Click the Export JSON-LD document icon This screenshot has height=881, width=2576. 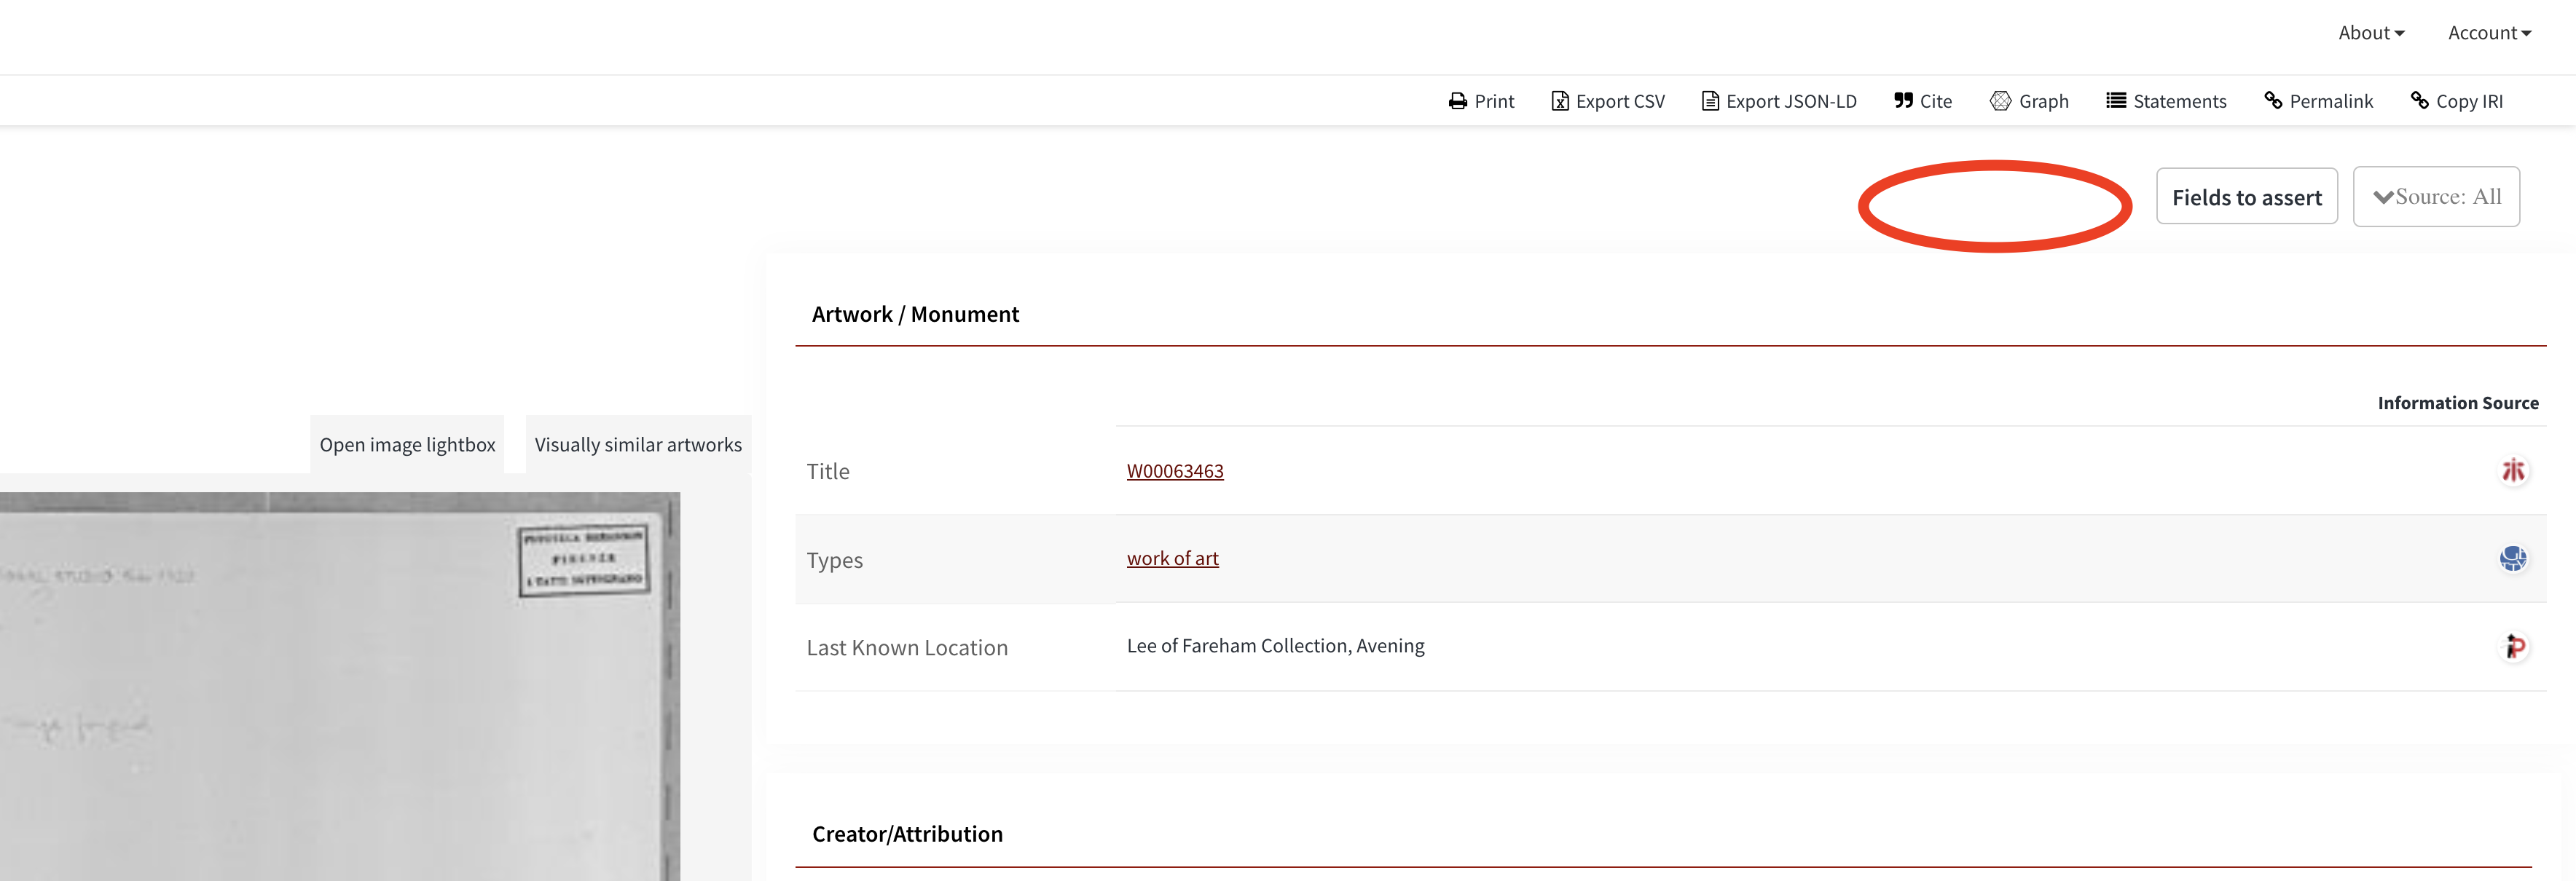coord(1710,101)
